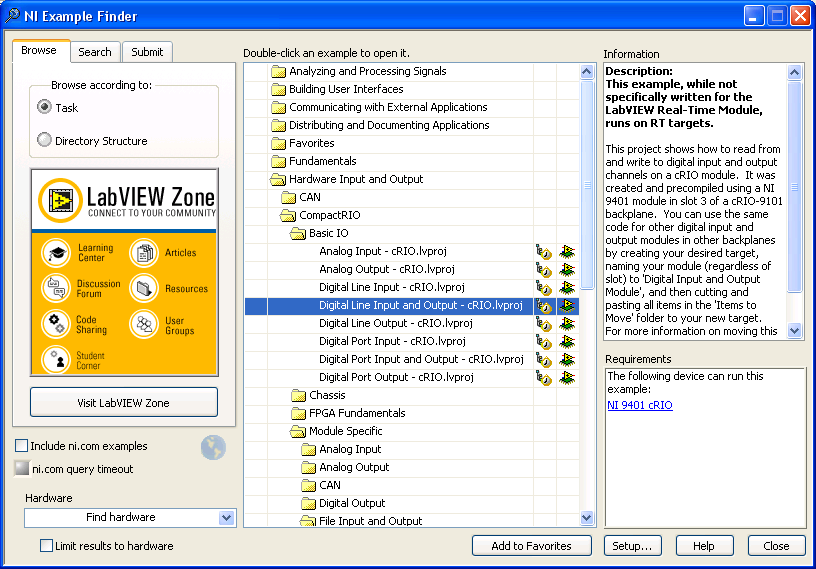Check Limit results to hardware
This screenshot has height=569, width=816.
point(46,546)
